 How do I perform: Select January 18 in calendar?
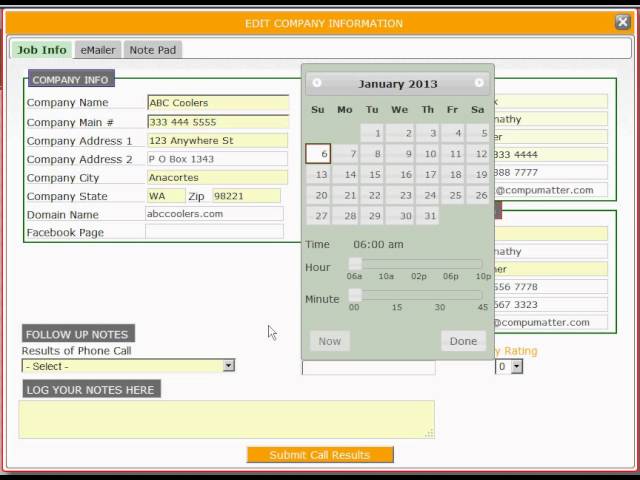click(453, 175)
